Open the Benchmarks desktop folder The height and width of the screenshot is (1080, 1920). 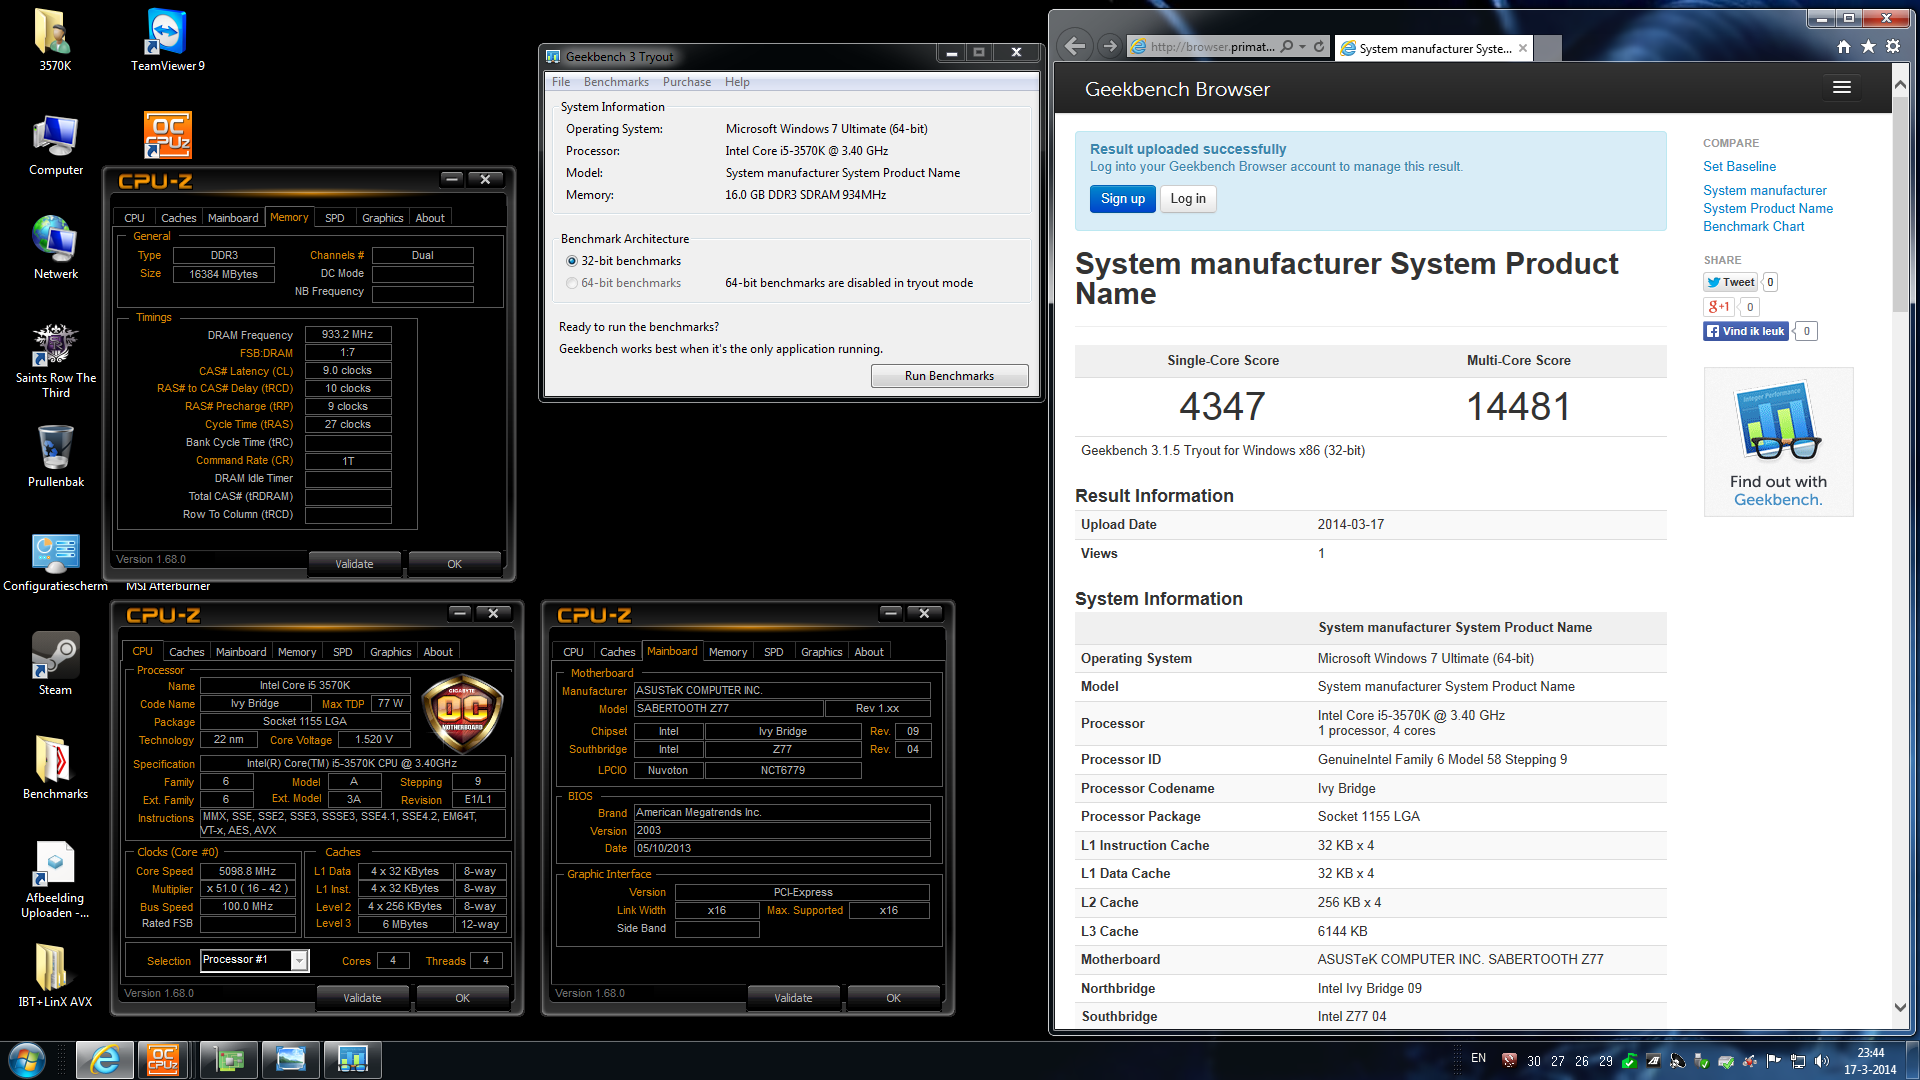pyautogui.click(x=55, y=768)
